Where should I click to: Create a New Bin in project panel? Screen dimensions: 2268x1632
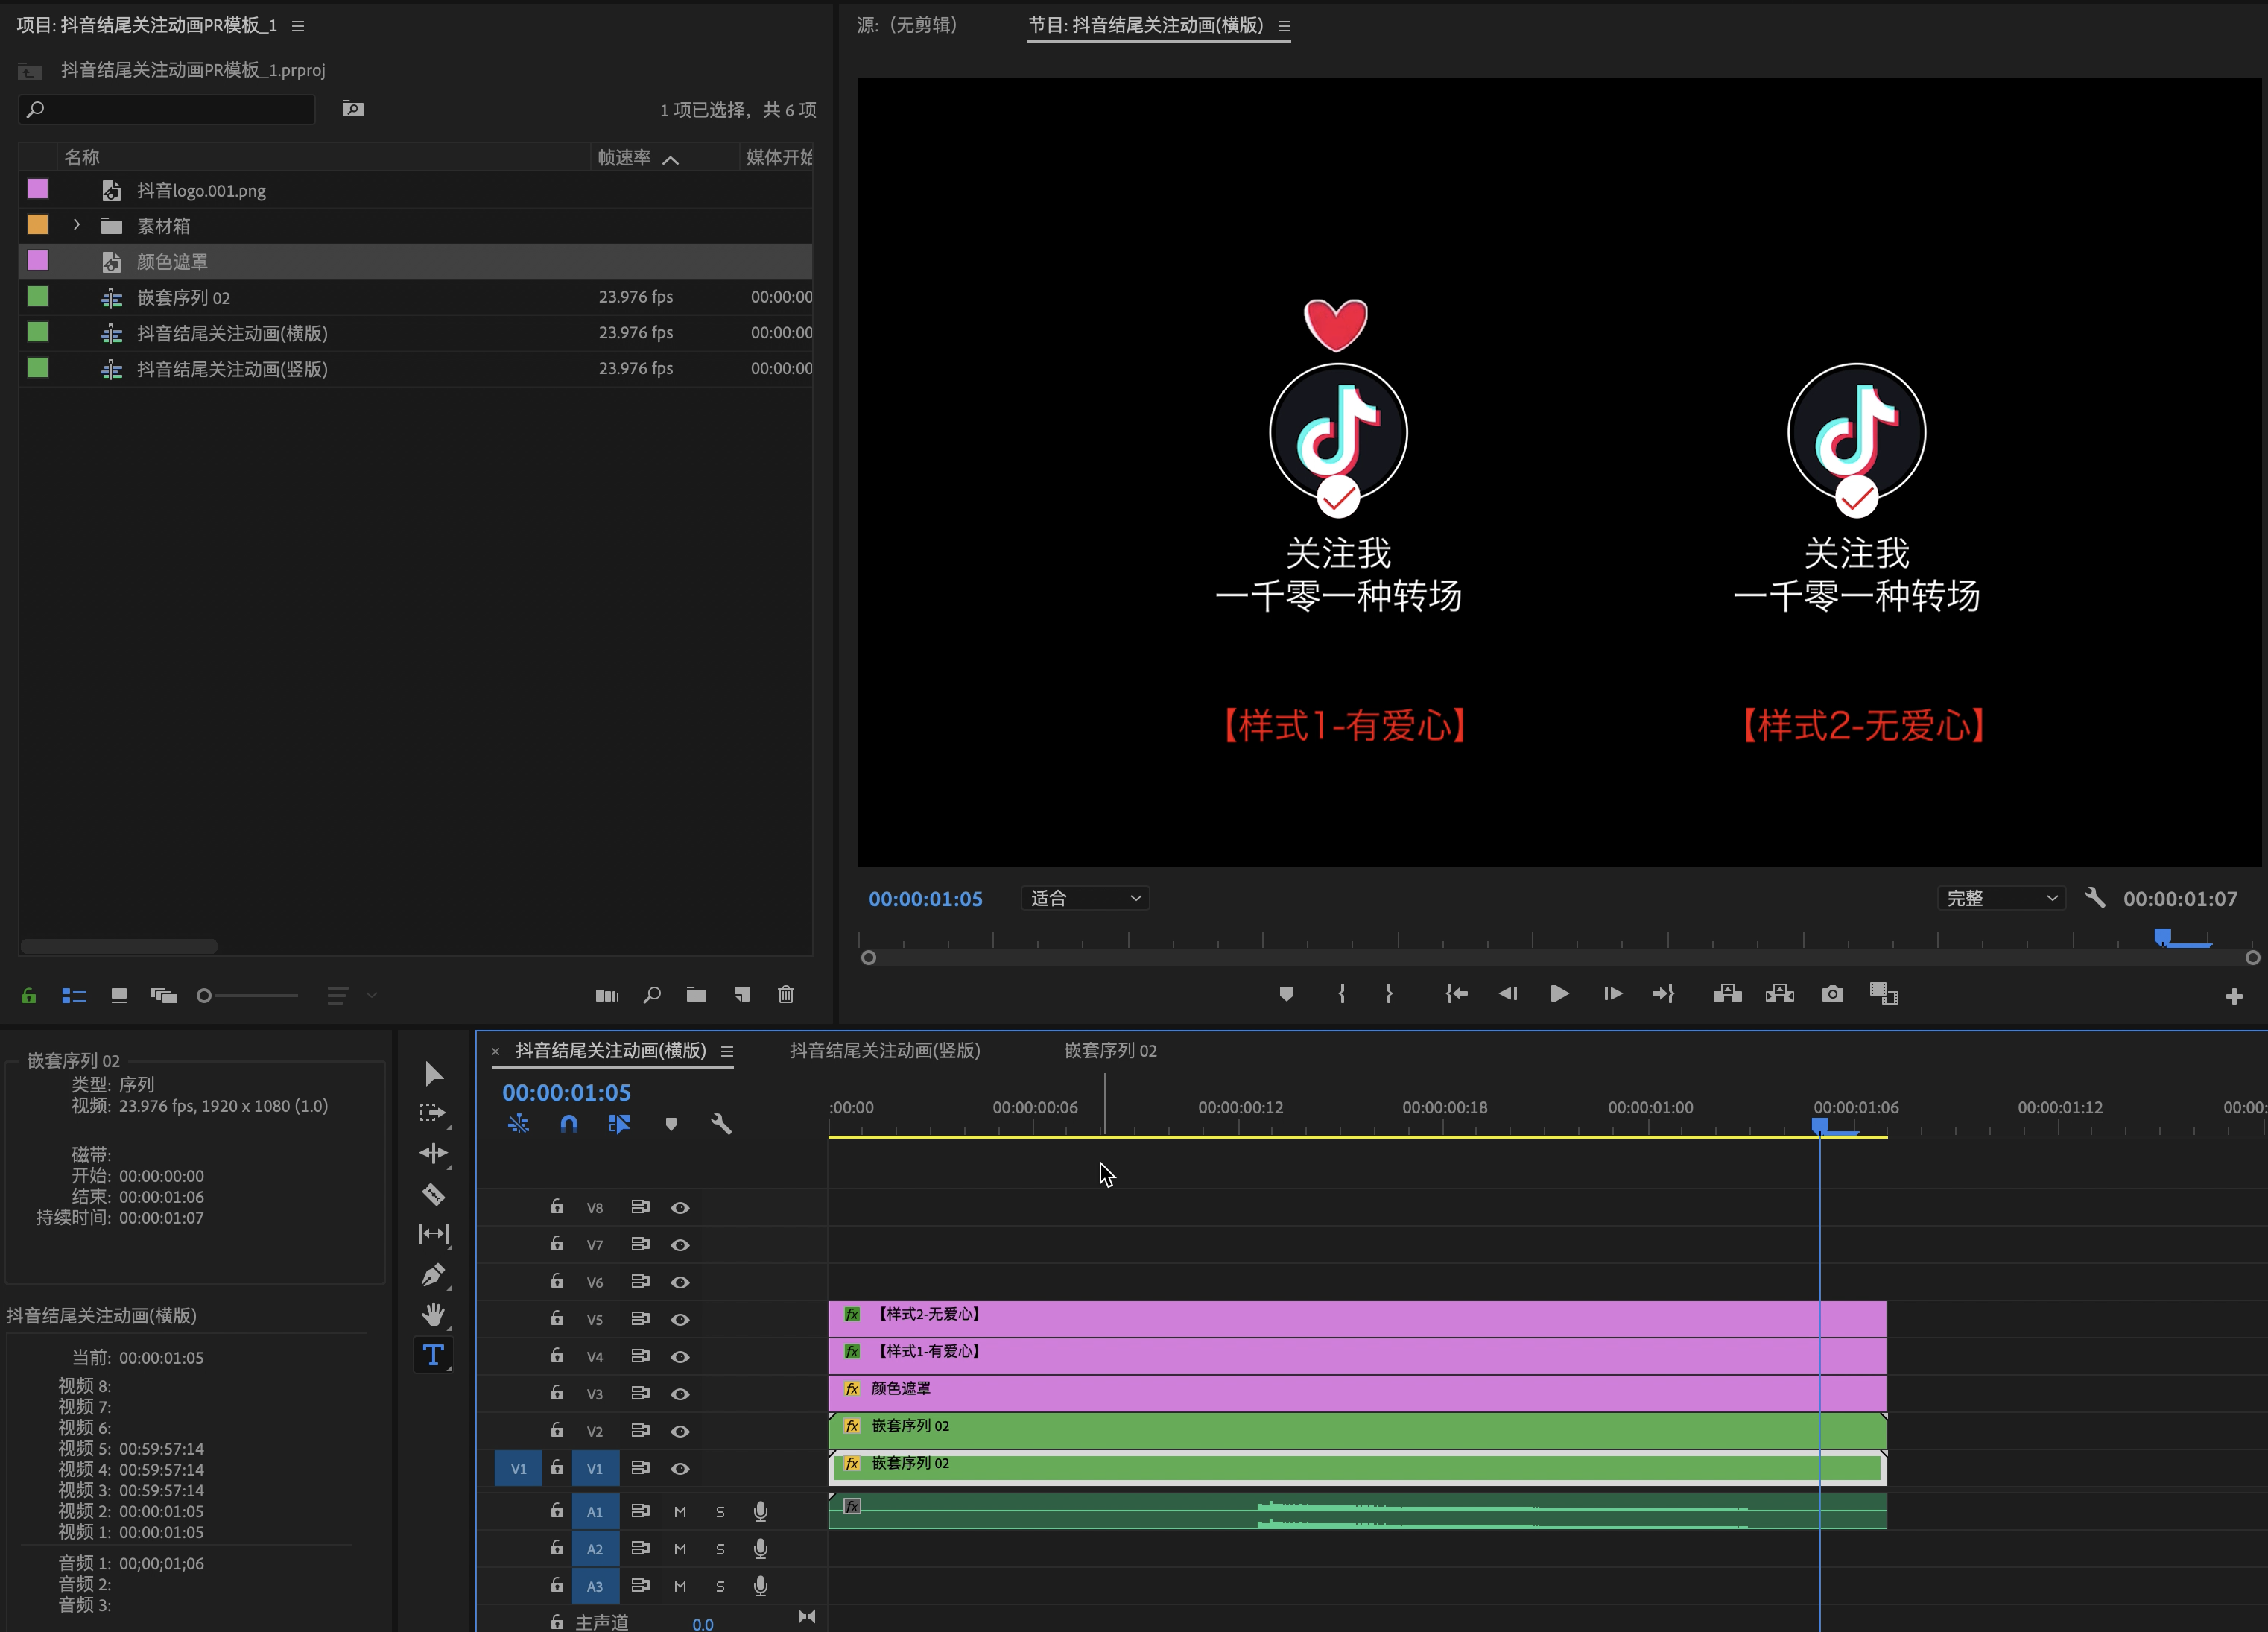(x=696, y=994)
